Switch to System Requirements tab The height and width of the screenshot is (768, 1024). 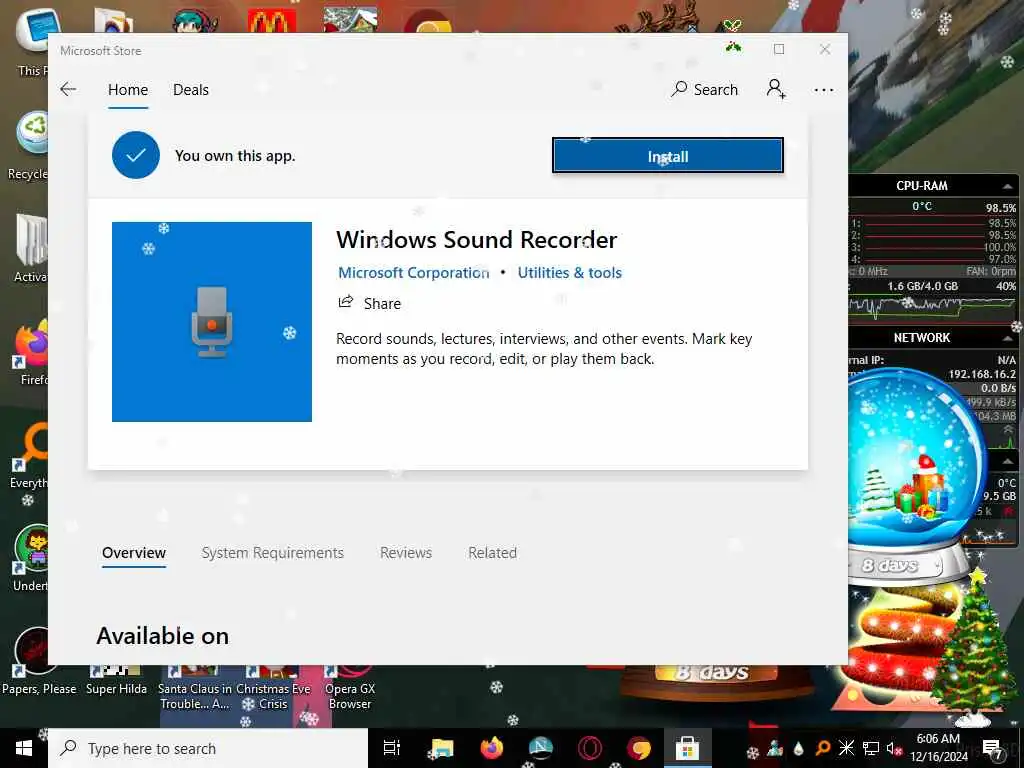272,552
